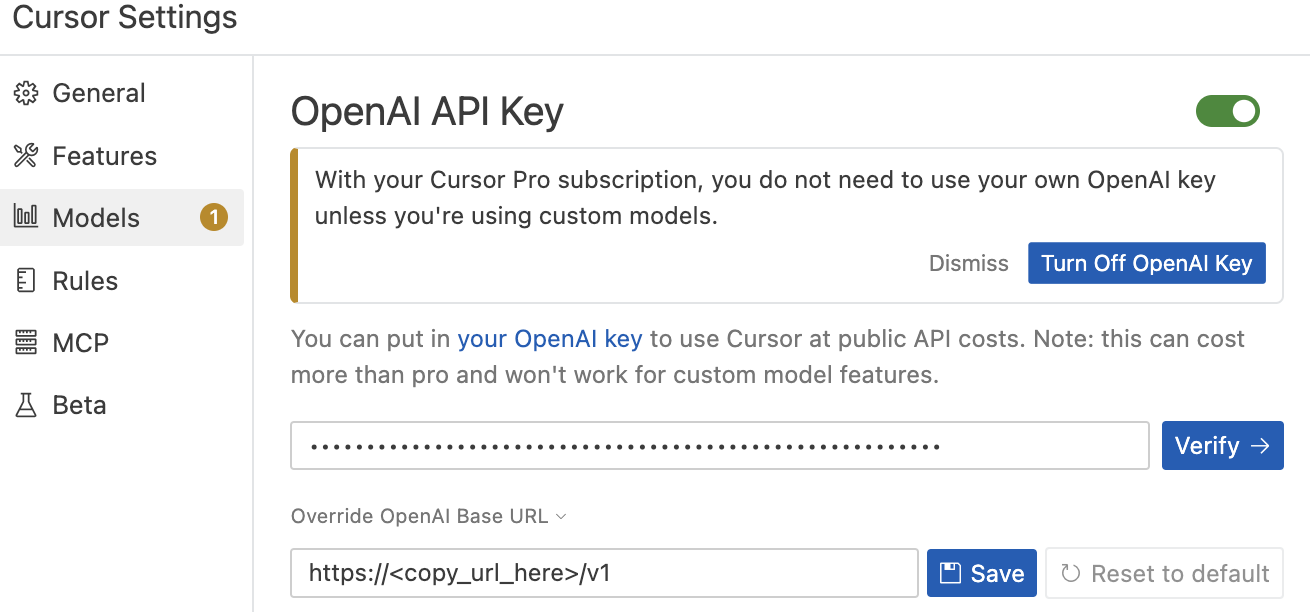Click the circular arrow reset icon
Image resolution: width=1310 pixels, height=612 pixels.
click(1070, 573)
